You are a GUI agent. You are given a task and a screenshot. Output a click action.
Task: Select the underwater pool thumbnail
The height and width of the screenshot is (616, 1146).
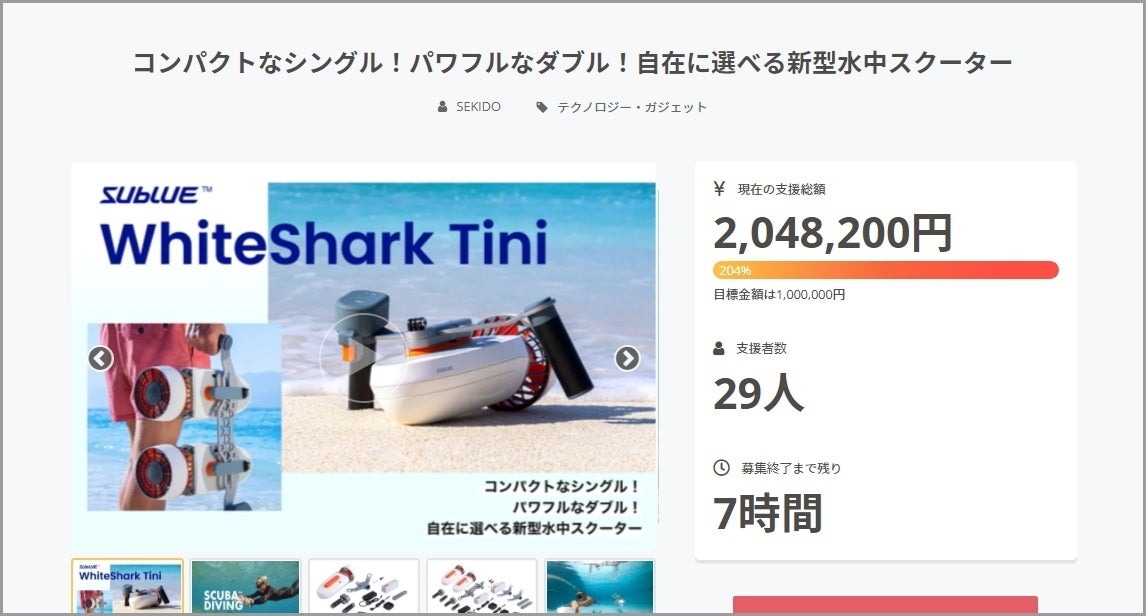[x=600, y=586]
